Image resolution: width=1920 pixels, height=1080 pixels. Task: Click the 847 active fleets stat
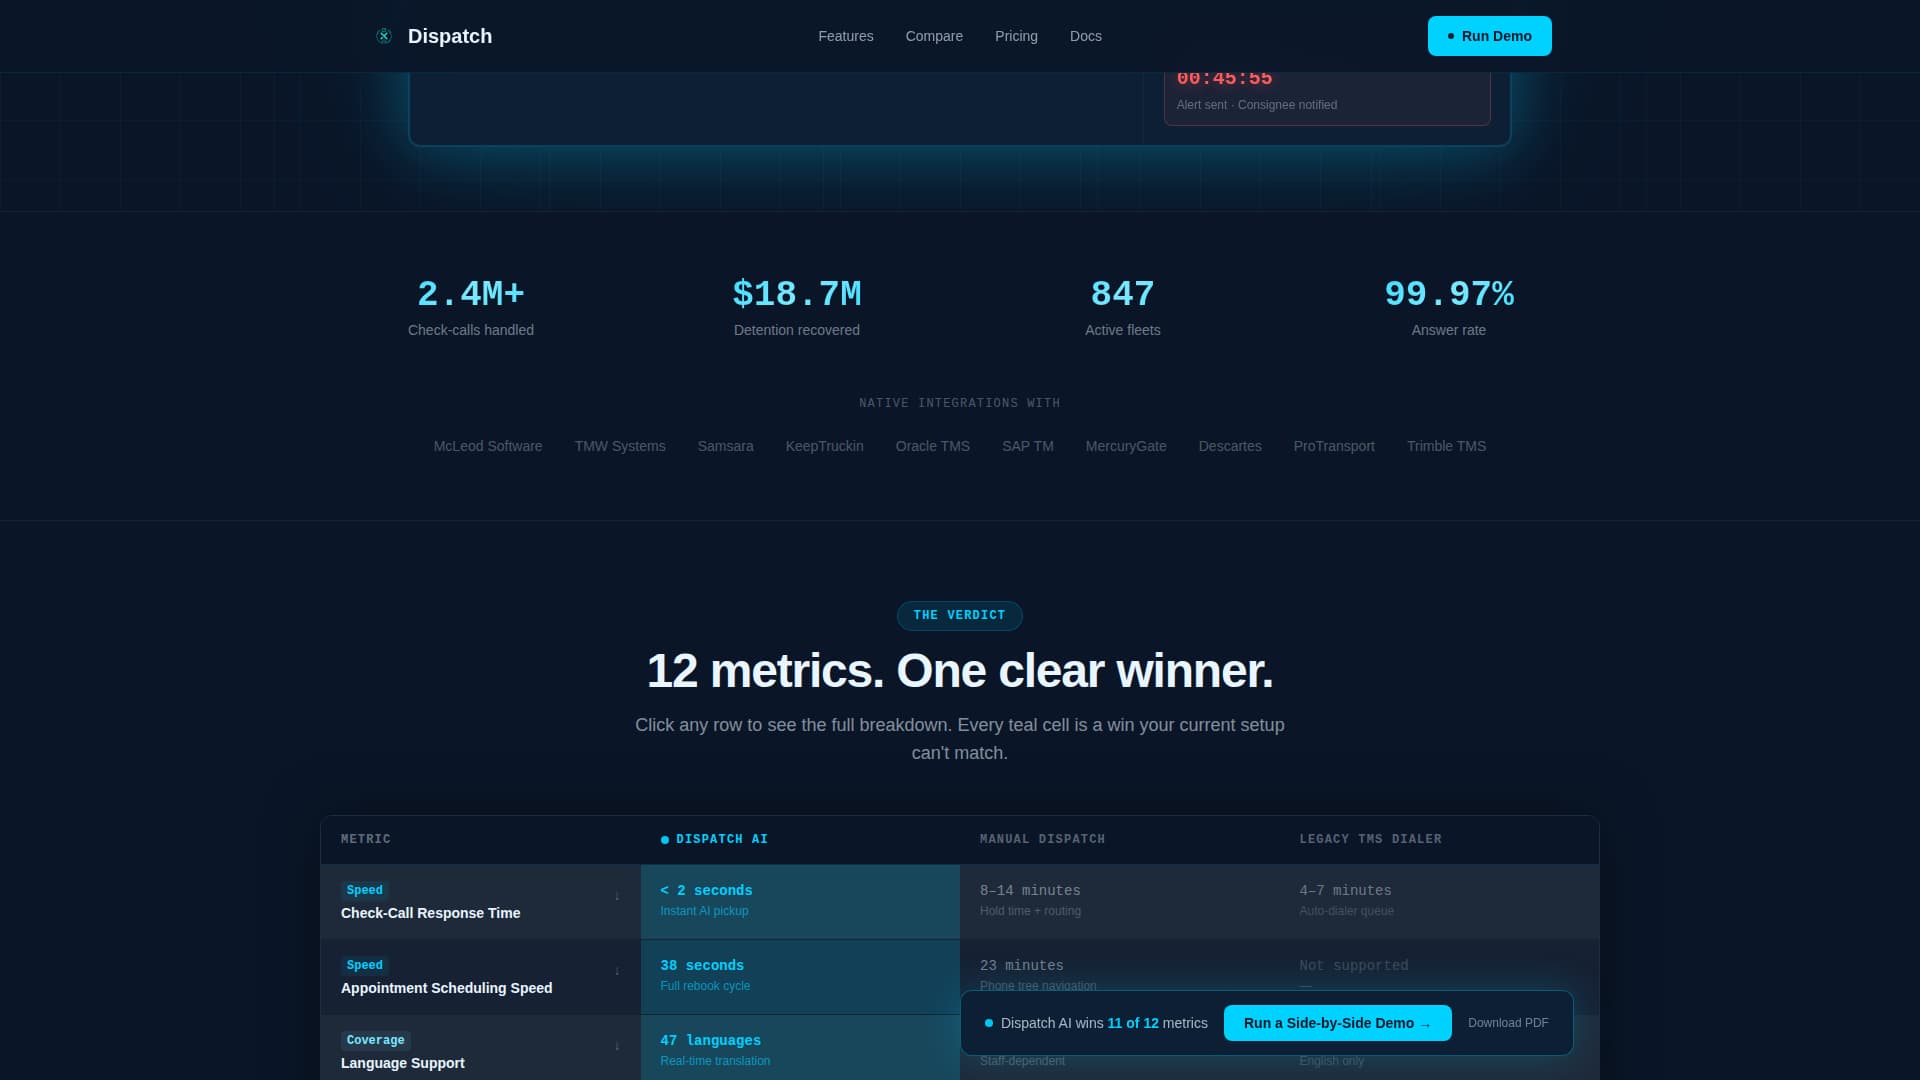(x=1123, y=307)
